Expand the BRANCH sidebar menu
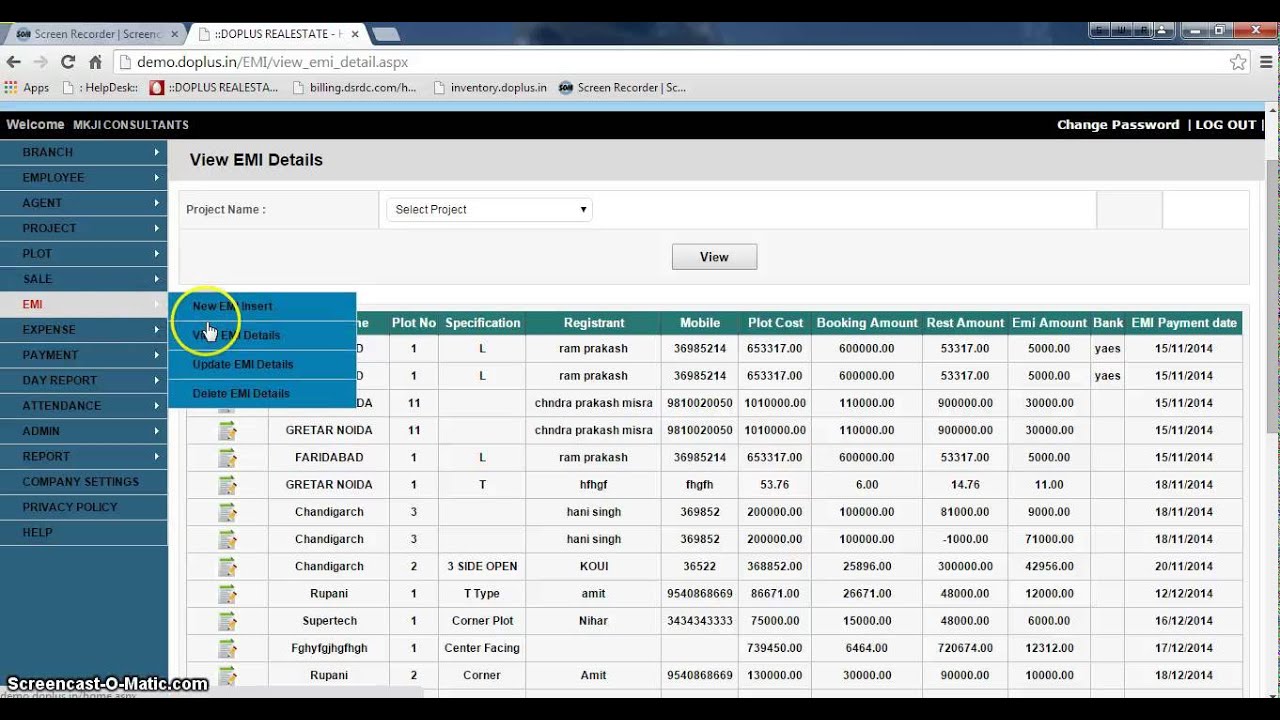 (x=84, y=152)
